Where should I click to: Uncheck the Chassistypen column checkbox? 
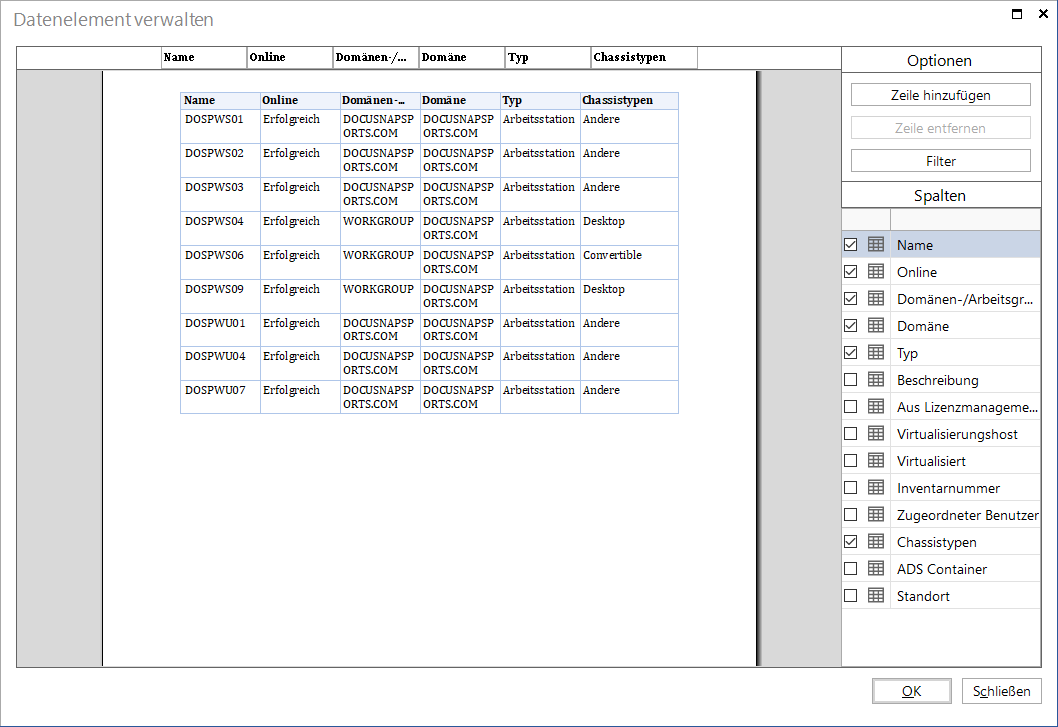[850, 541]
